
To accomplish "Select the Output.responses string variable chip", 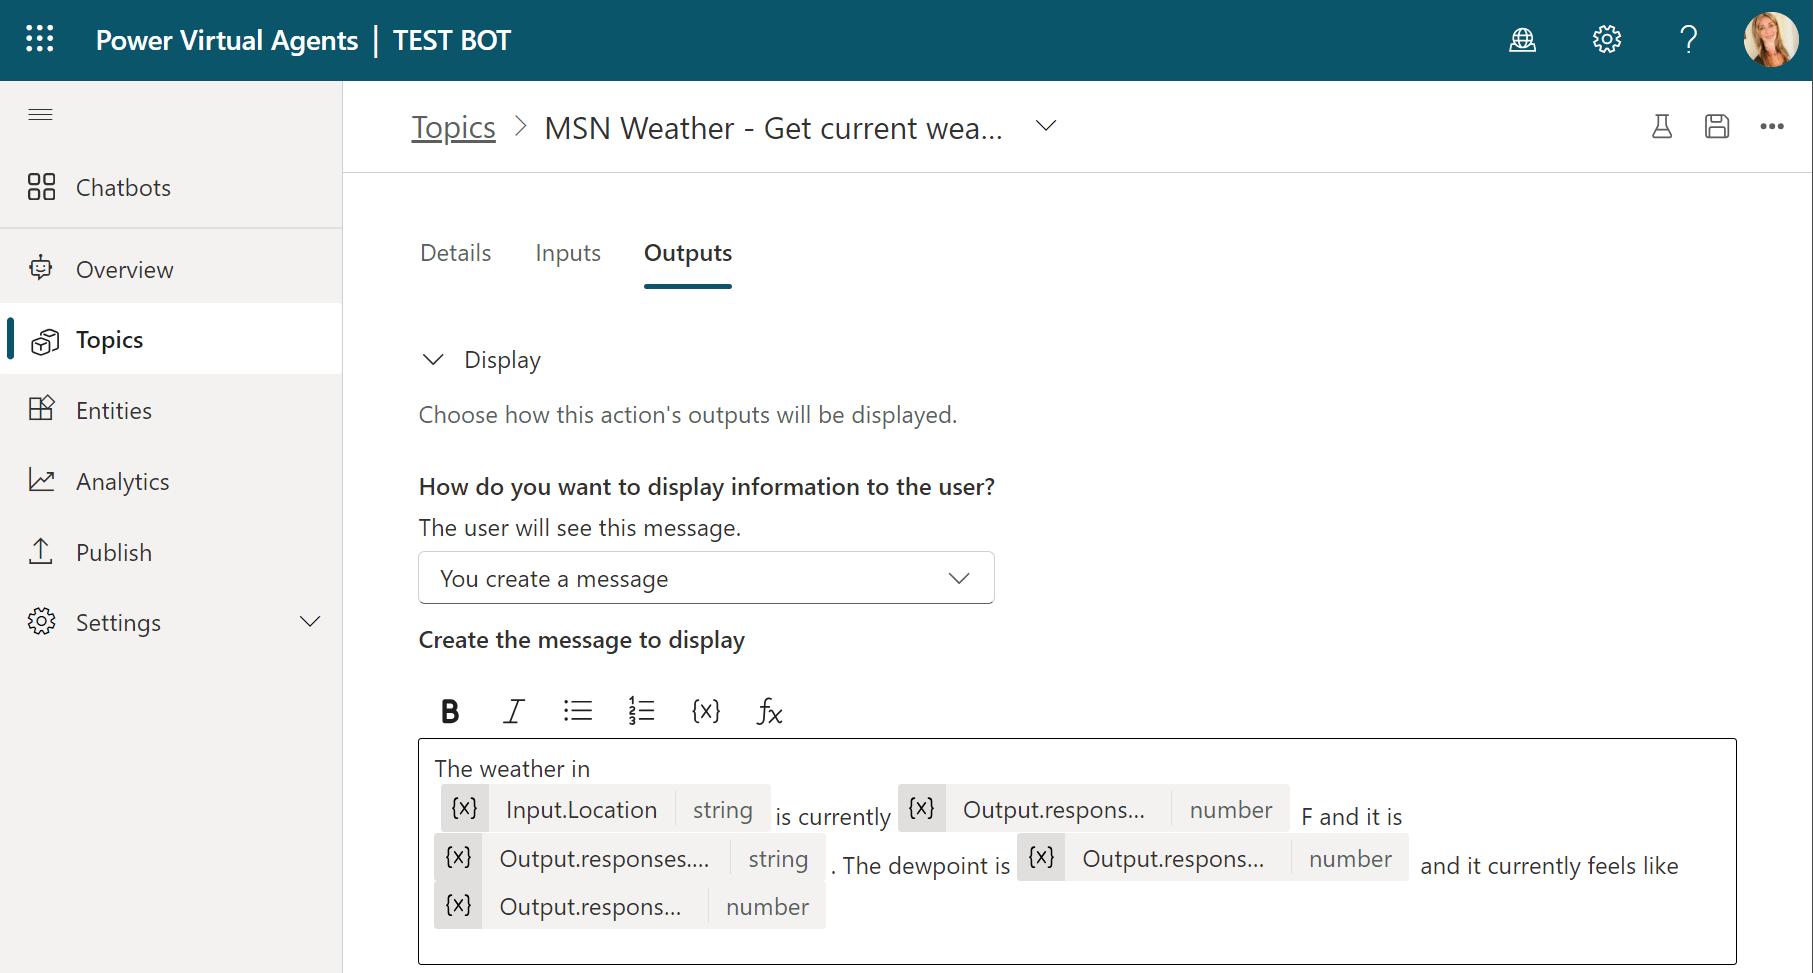I will [x=630, y=858].
